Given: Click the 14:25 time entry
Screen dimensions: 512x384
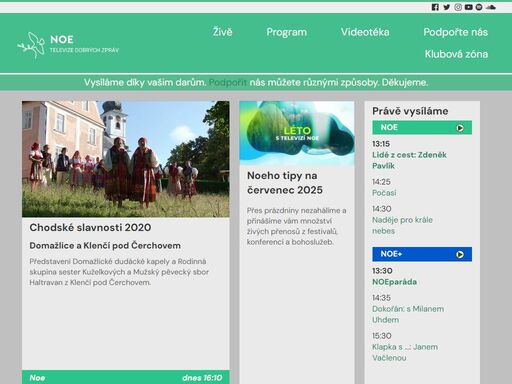Looking at the screenshot, I should [x=381, y=182].
